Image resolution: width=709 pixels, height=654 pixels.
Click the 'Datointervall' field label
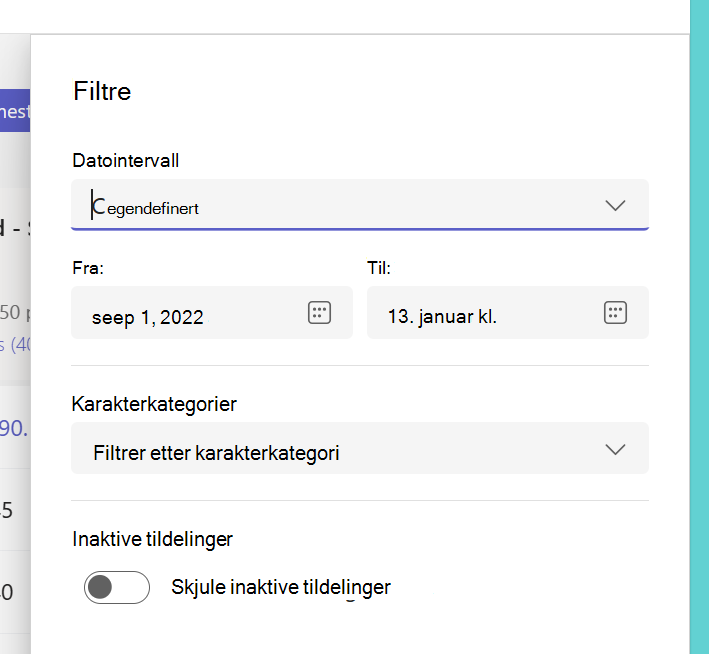pos(126,161)
